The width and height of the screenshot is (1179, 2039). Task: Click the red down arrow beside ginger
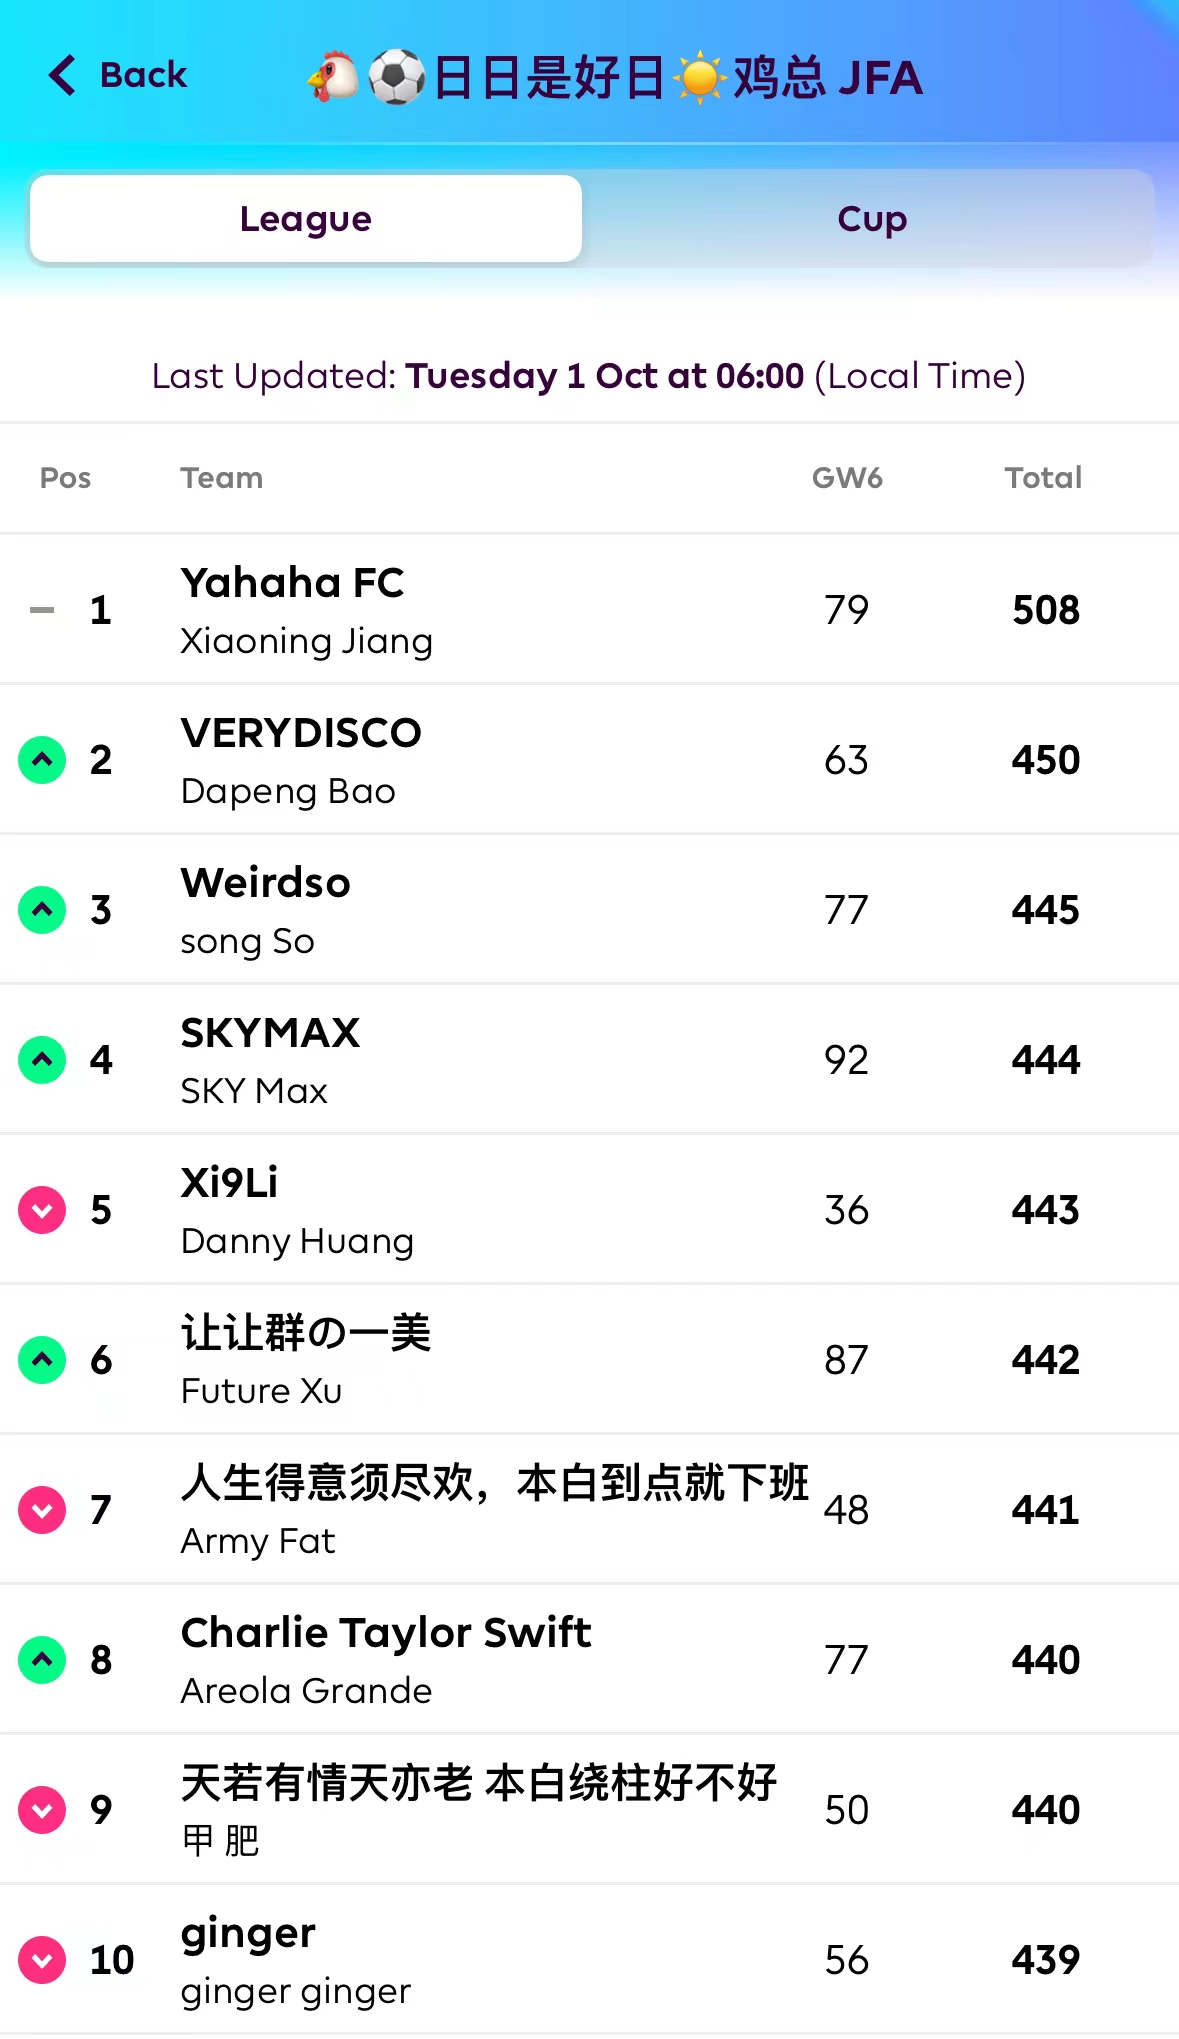click(x=42, y=1960)
